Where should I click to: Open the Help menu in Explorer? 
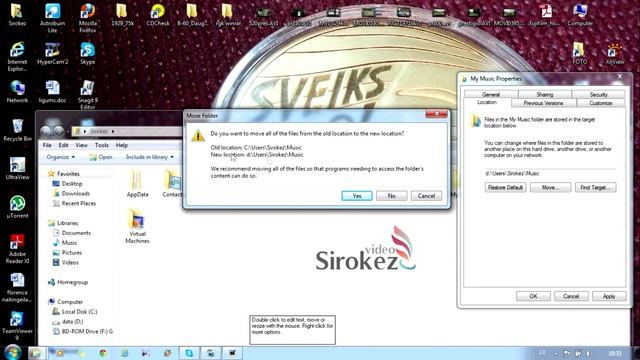(122, 145)
